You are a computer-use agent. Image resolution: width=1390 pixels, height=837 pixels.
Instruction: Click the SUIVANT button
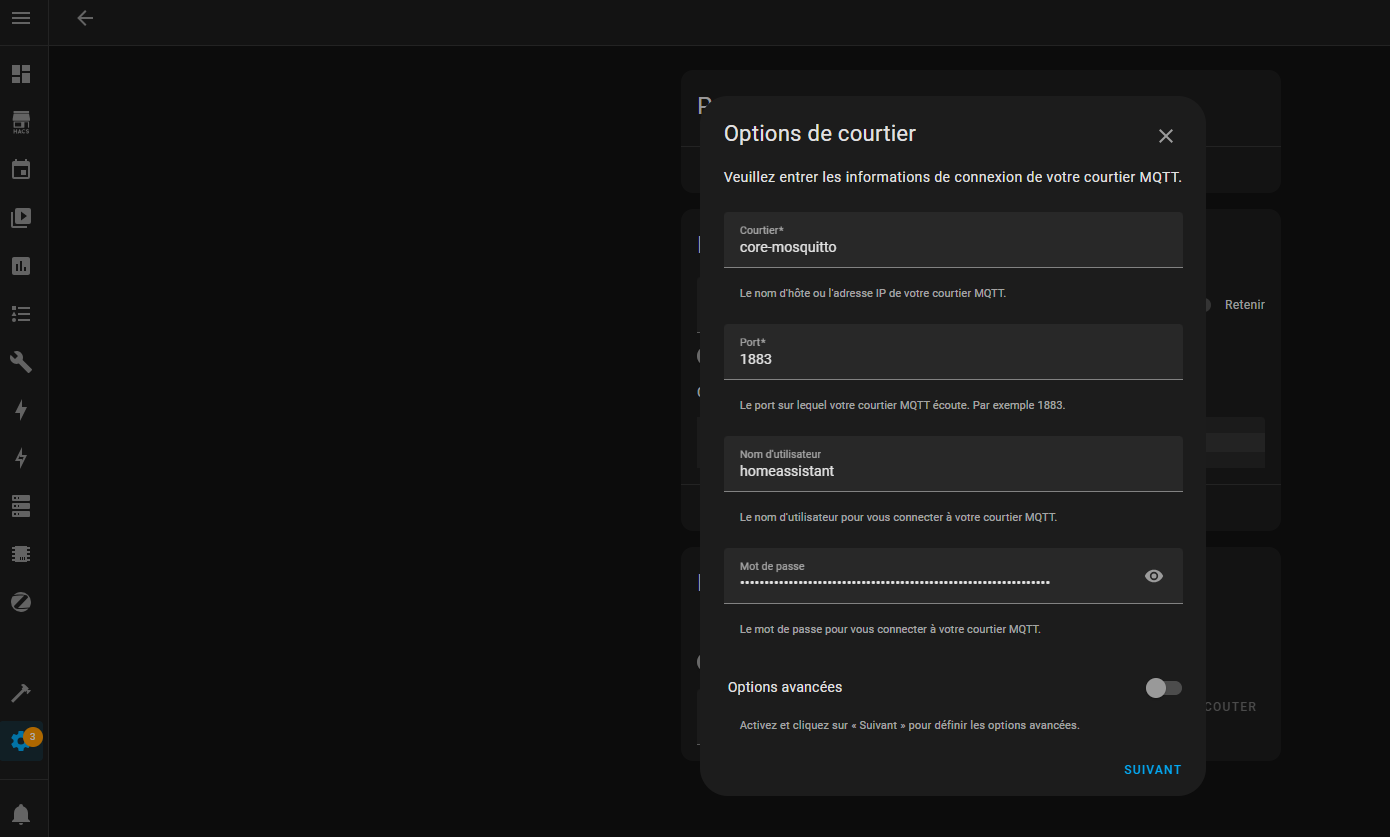pos(1153,770)
